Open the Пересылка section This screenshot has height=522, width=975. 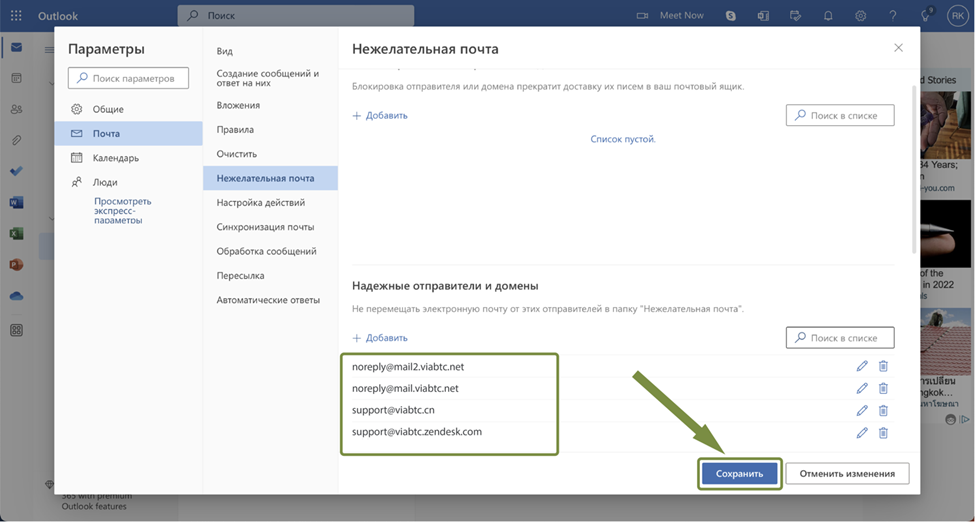pyautogui.click(x=270, y=275)
